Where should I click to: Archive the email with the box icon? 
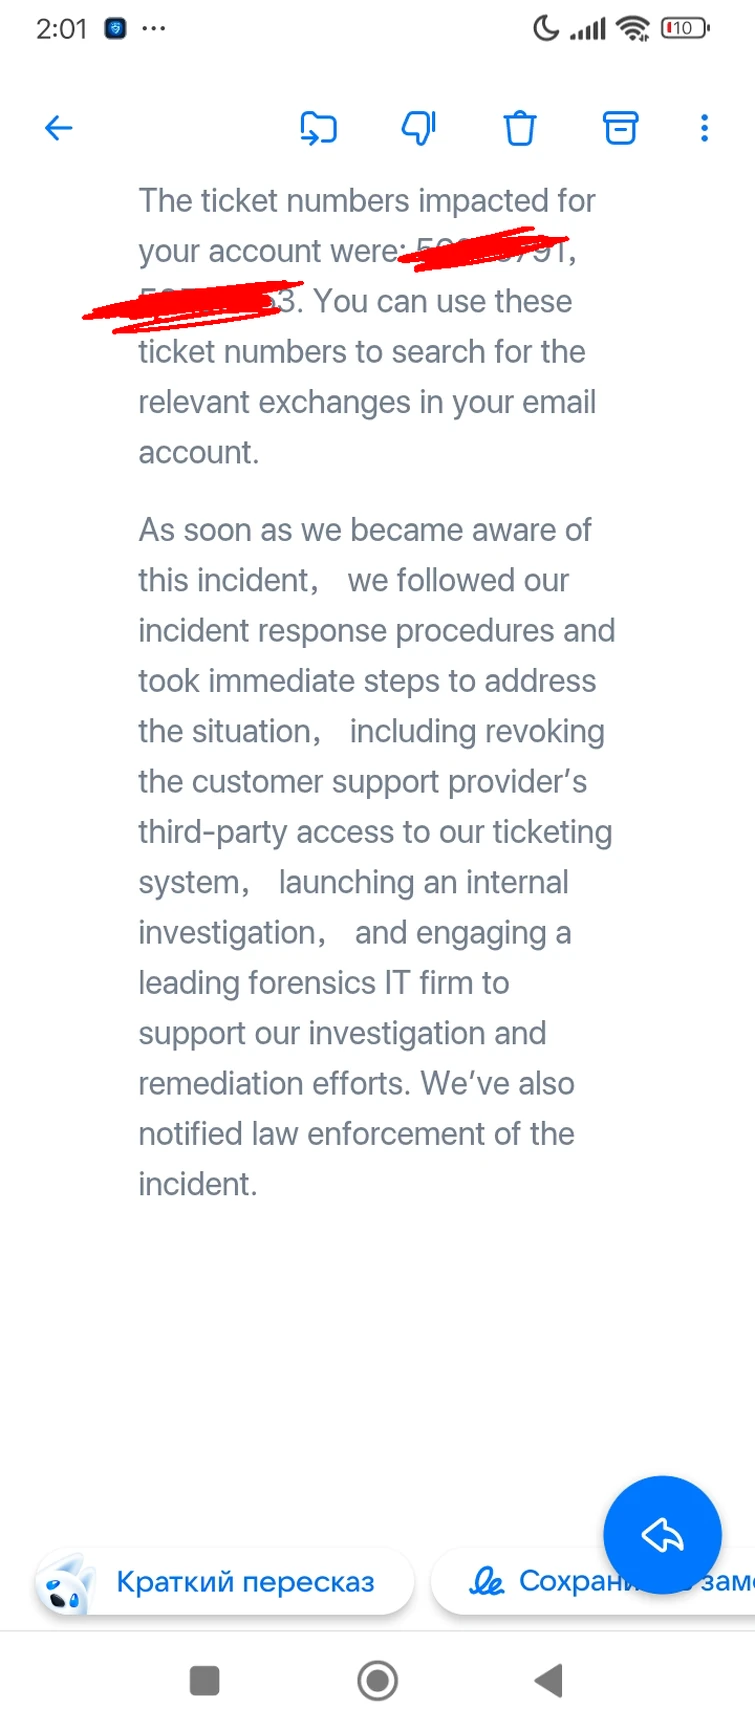620,128
